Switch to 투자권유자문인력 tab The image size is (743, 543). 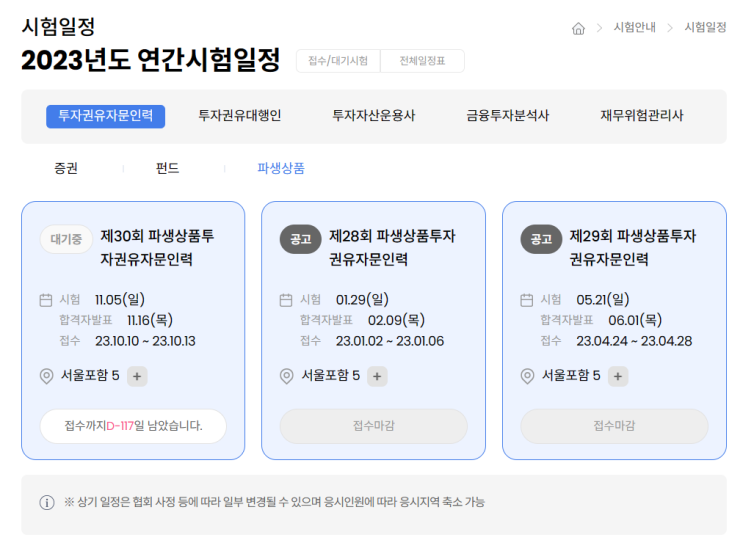tap(105, 116)
